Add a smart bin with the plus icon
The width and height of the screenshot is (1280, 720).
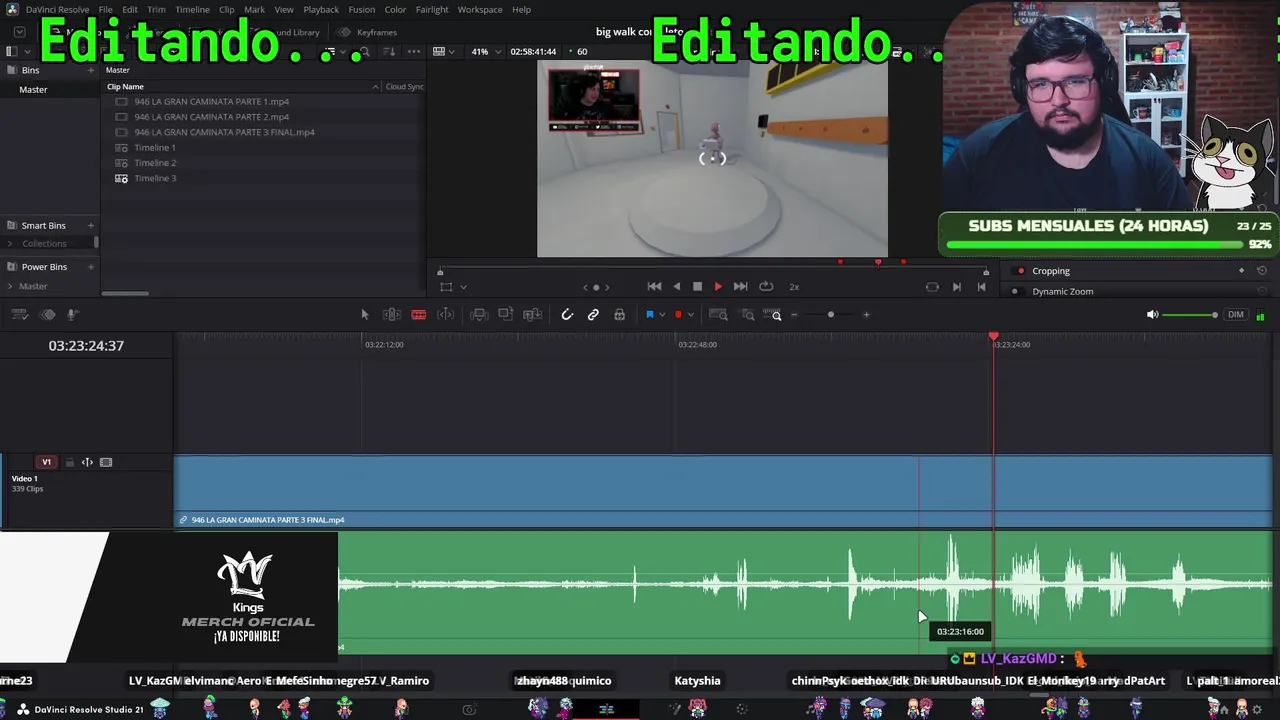(91, 226)
